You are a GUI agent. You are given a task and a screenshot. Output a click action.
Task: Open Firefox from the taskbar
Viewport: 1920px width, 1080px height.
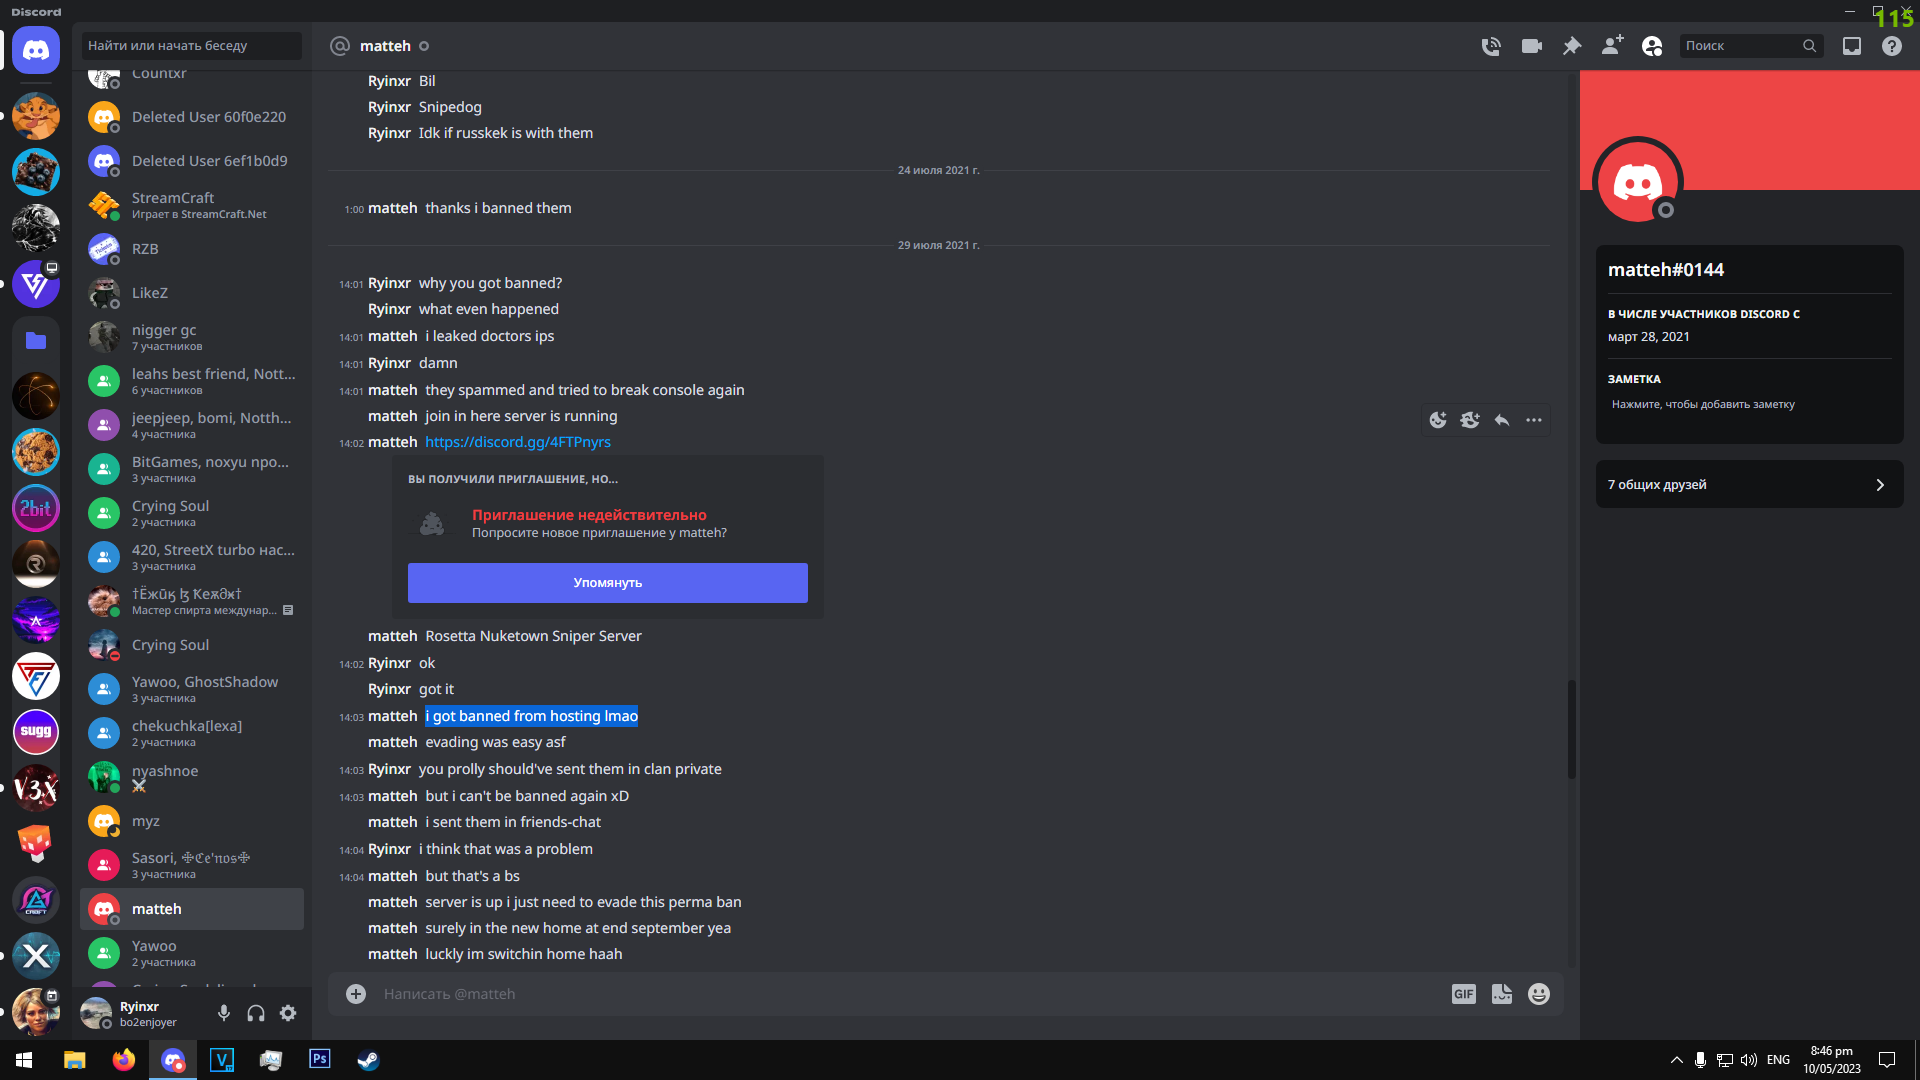point(123,1060)
